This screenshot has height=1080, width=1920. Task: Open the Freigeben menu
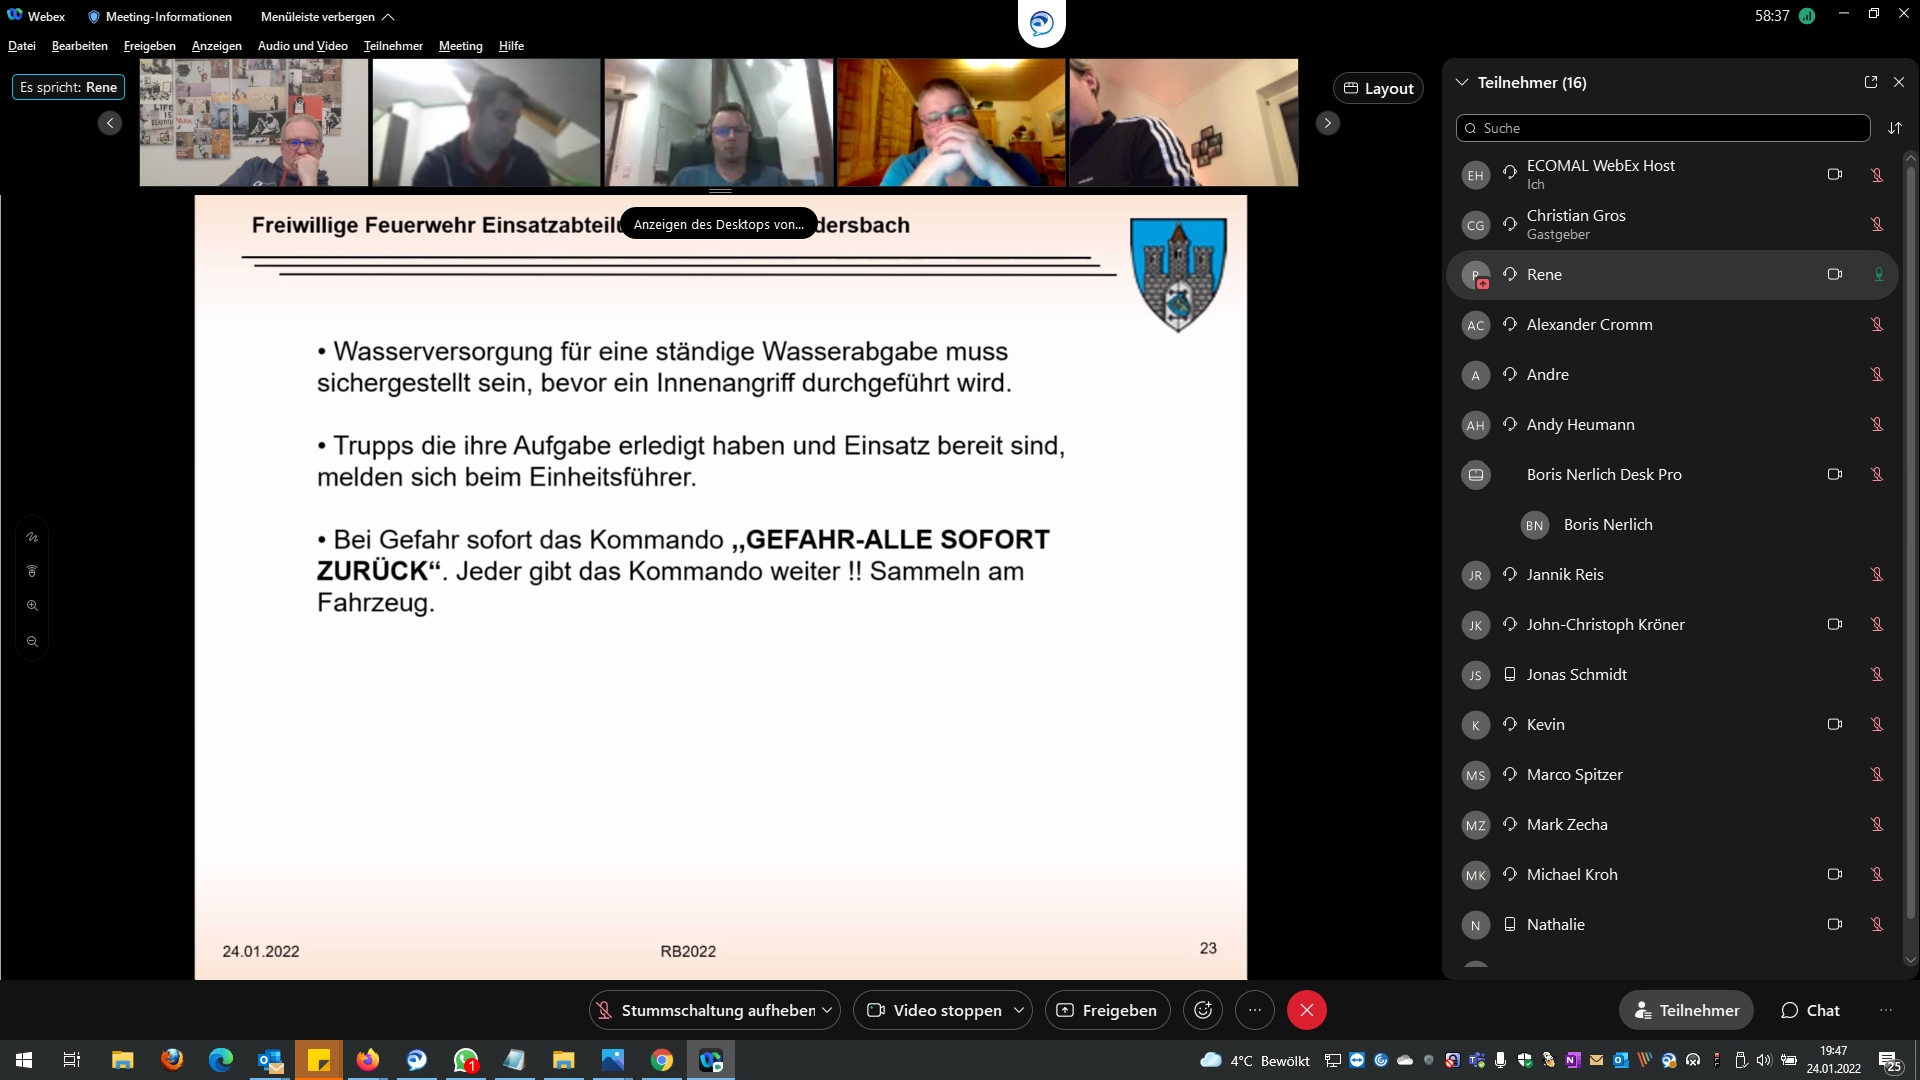point(150,46)
